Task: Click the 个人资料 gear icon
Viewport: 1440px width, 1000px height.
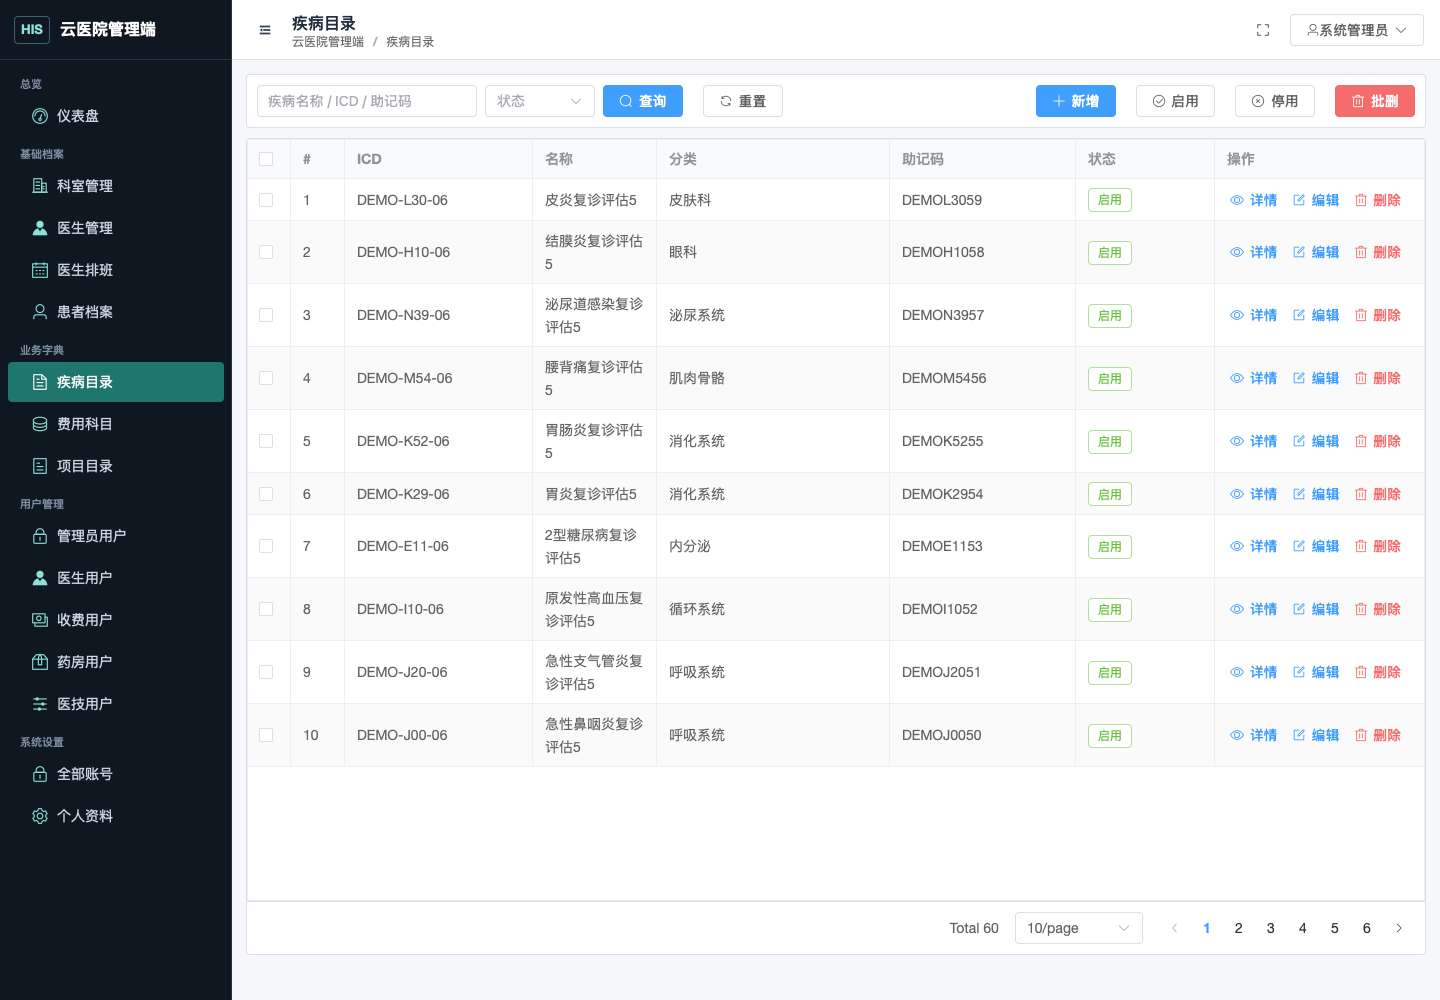Action: (x=40, y=816)
